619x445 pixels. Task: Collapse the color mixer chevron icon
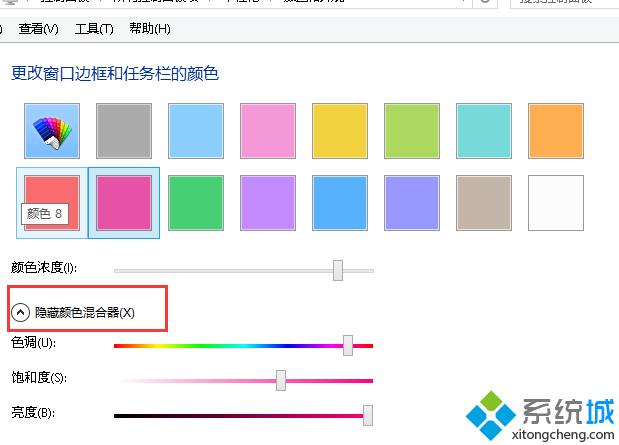click(x=21, y=312)
